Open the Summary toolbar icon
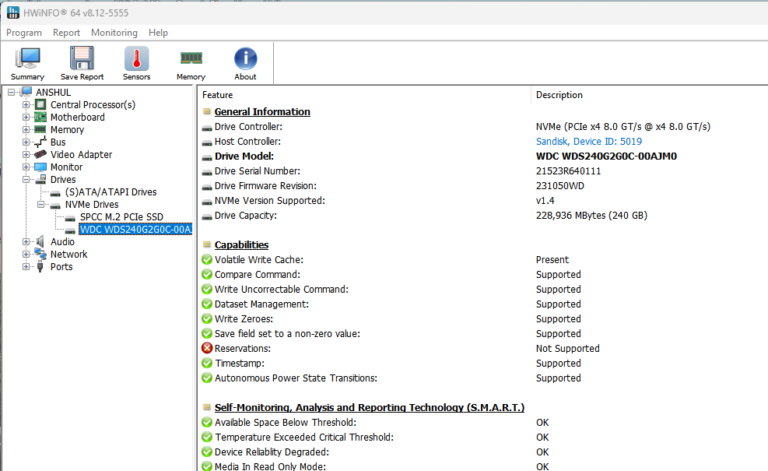Viewport: 768px width, 471px height. click(28, 59)
